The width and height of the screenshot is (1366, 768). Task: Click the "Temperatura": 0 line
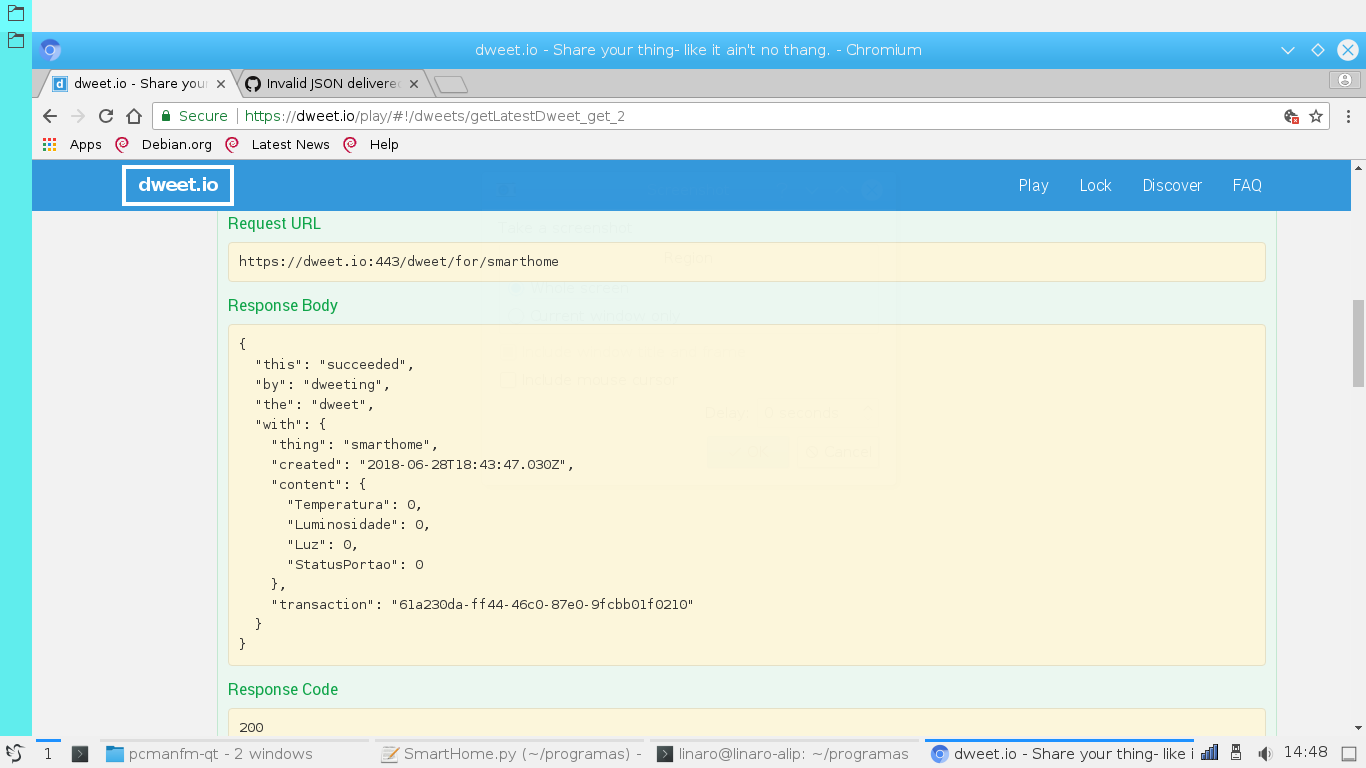pyautogui.click(x=354, y=504)
